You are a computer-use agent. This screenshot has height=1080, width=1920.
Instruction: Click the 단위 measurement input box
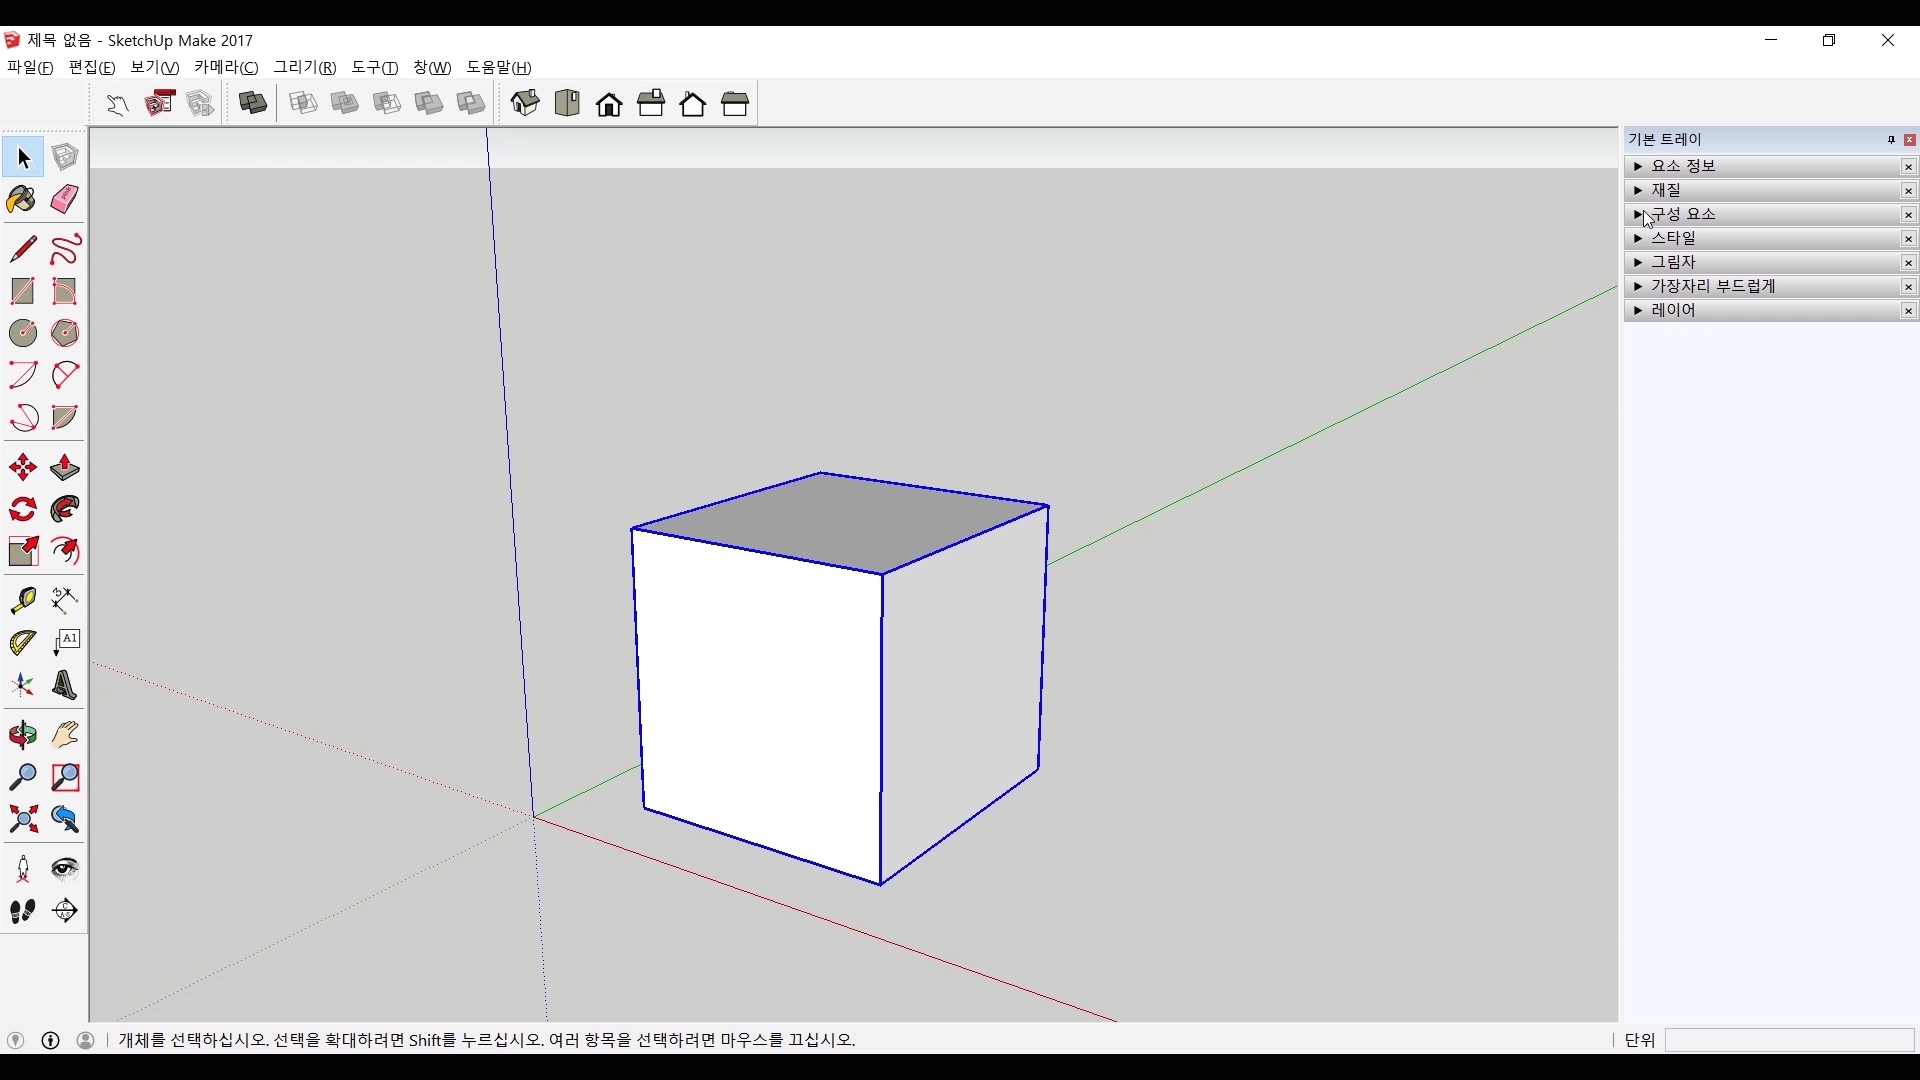[x=1789, y=1041]
